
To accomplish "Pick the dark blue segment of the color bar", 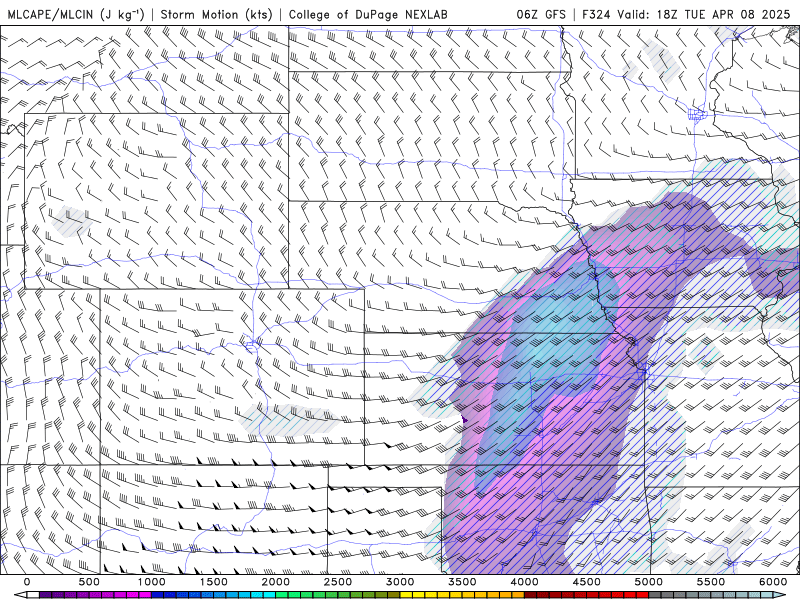I will (158, 595).
